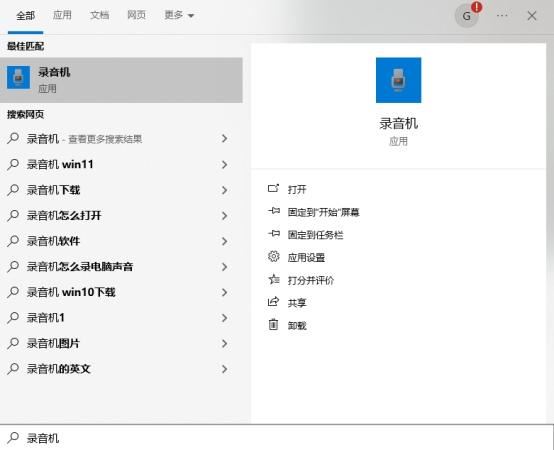Expand arrow beside 录音机图片
Viewport: 554px width, 450px height.
pos(224,343)
